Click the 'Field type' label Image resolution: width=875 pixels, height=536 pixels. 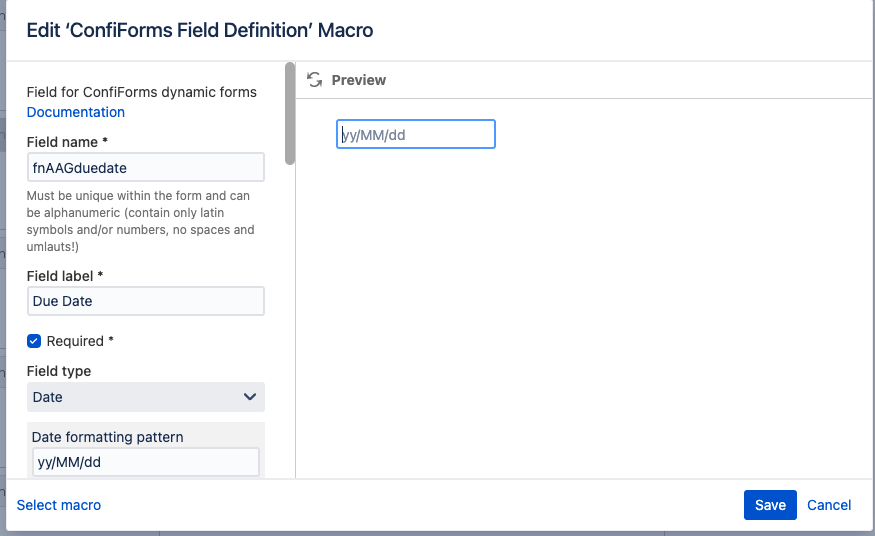point(59,371)
